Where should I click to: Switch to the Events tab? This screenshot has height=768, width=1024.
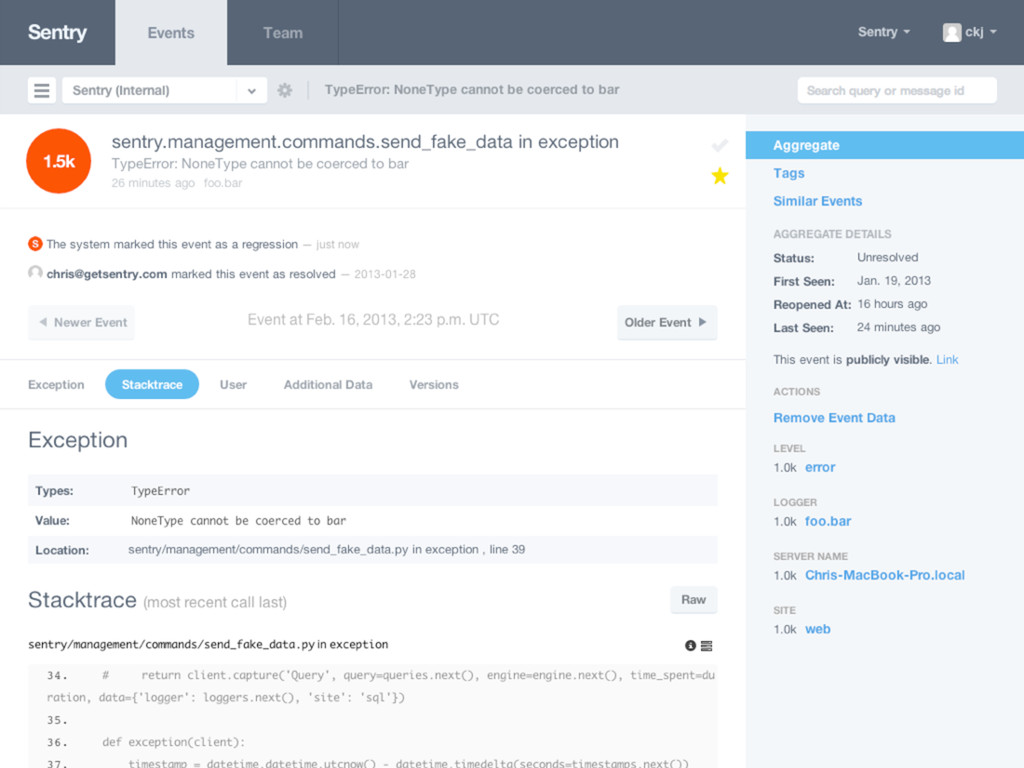[x=171, y=33]
